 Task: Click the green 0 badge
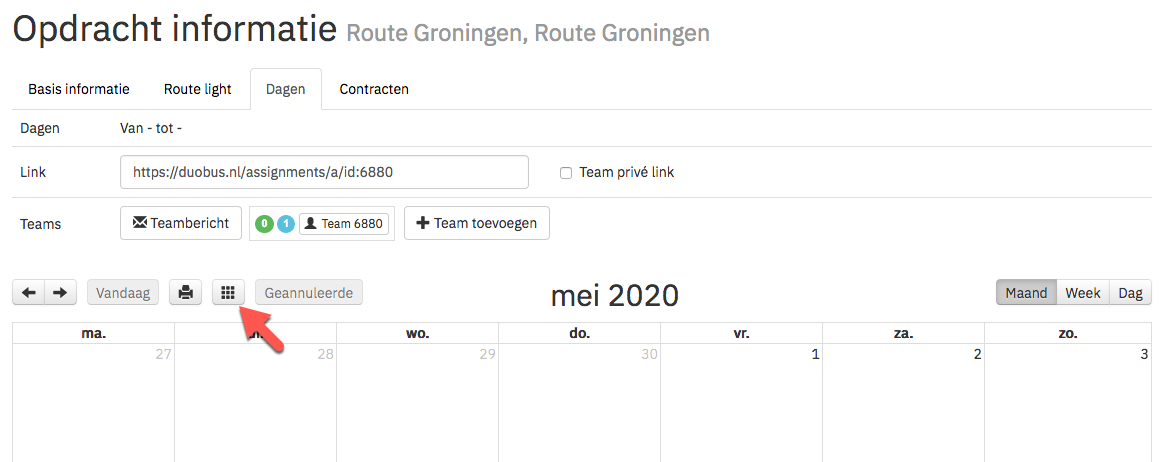[x=264, y=224]
